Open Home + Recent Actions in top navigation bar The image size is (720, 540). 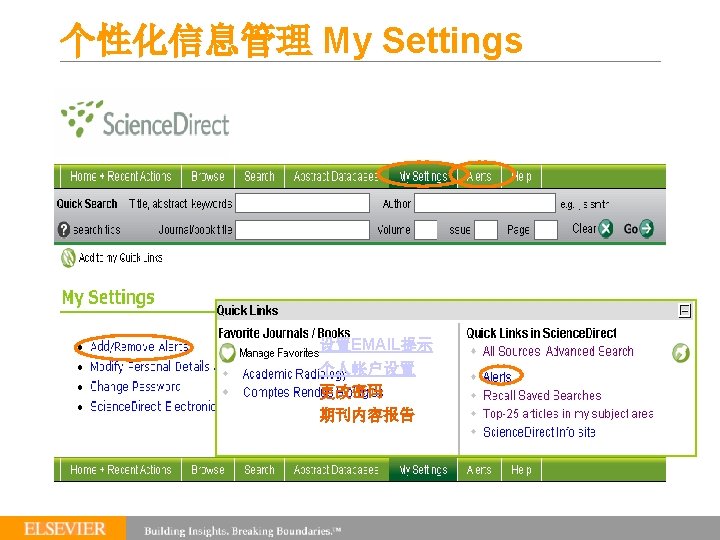click(x=121, y=176)
